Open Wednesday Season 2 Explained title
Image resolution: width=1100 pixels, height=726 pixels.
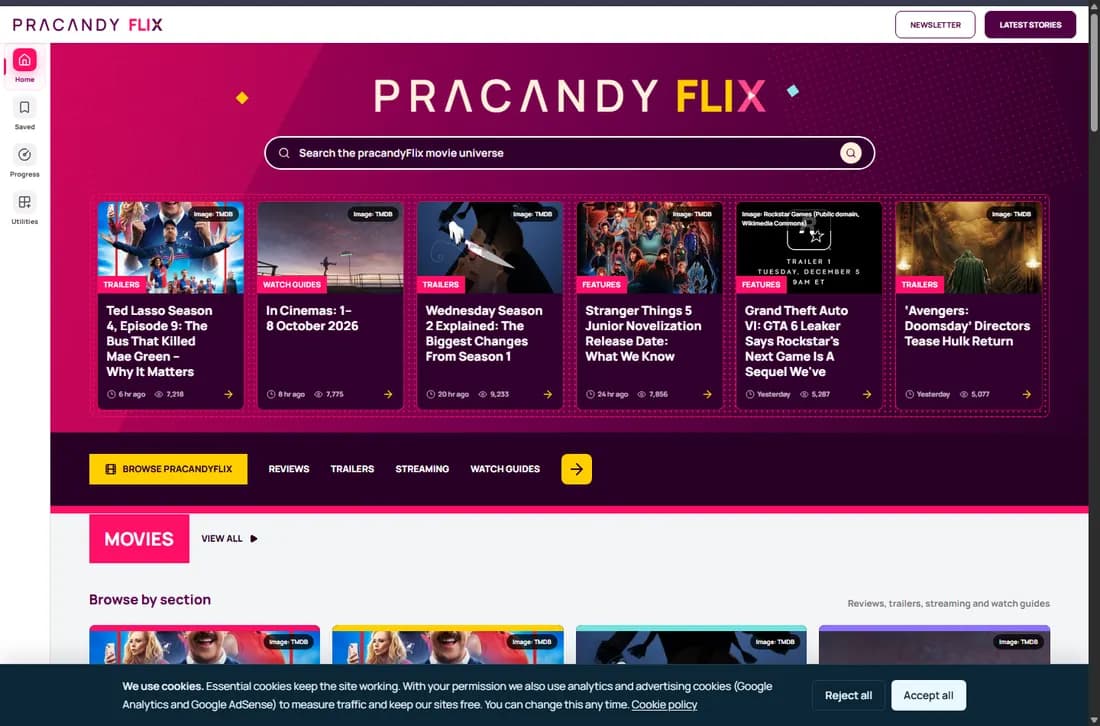click(x=484, y=333)
